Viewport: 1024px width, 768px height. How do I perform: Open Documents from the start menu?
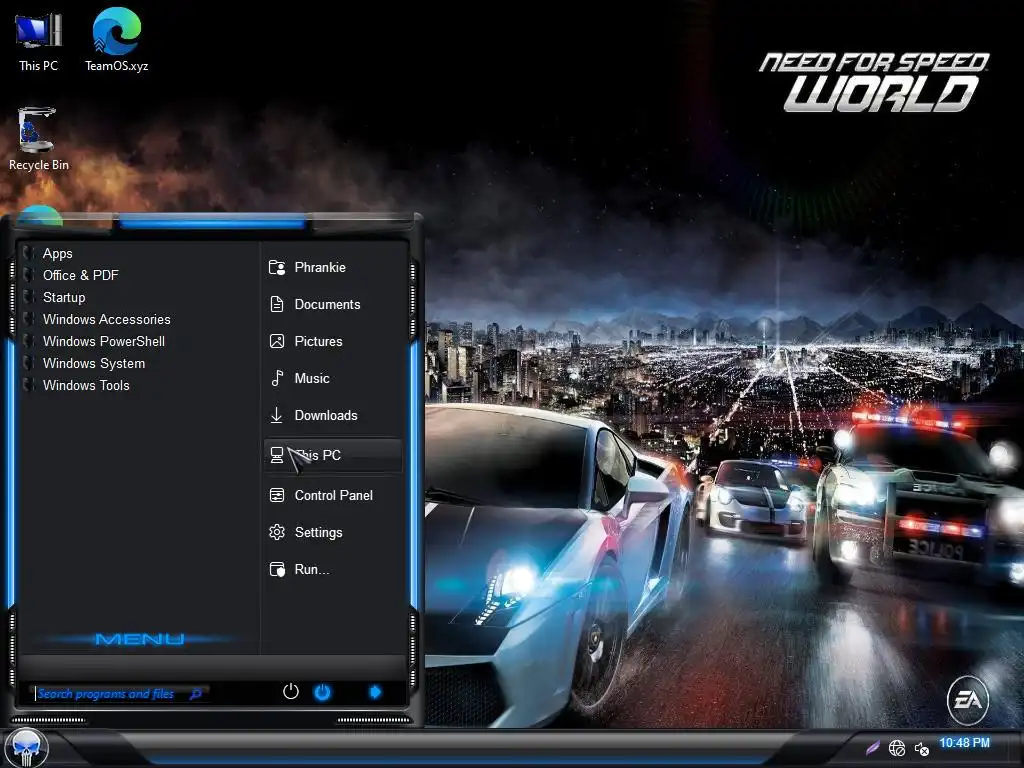[x=333, y=304]
